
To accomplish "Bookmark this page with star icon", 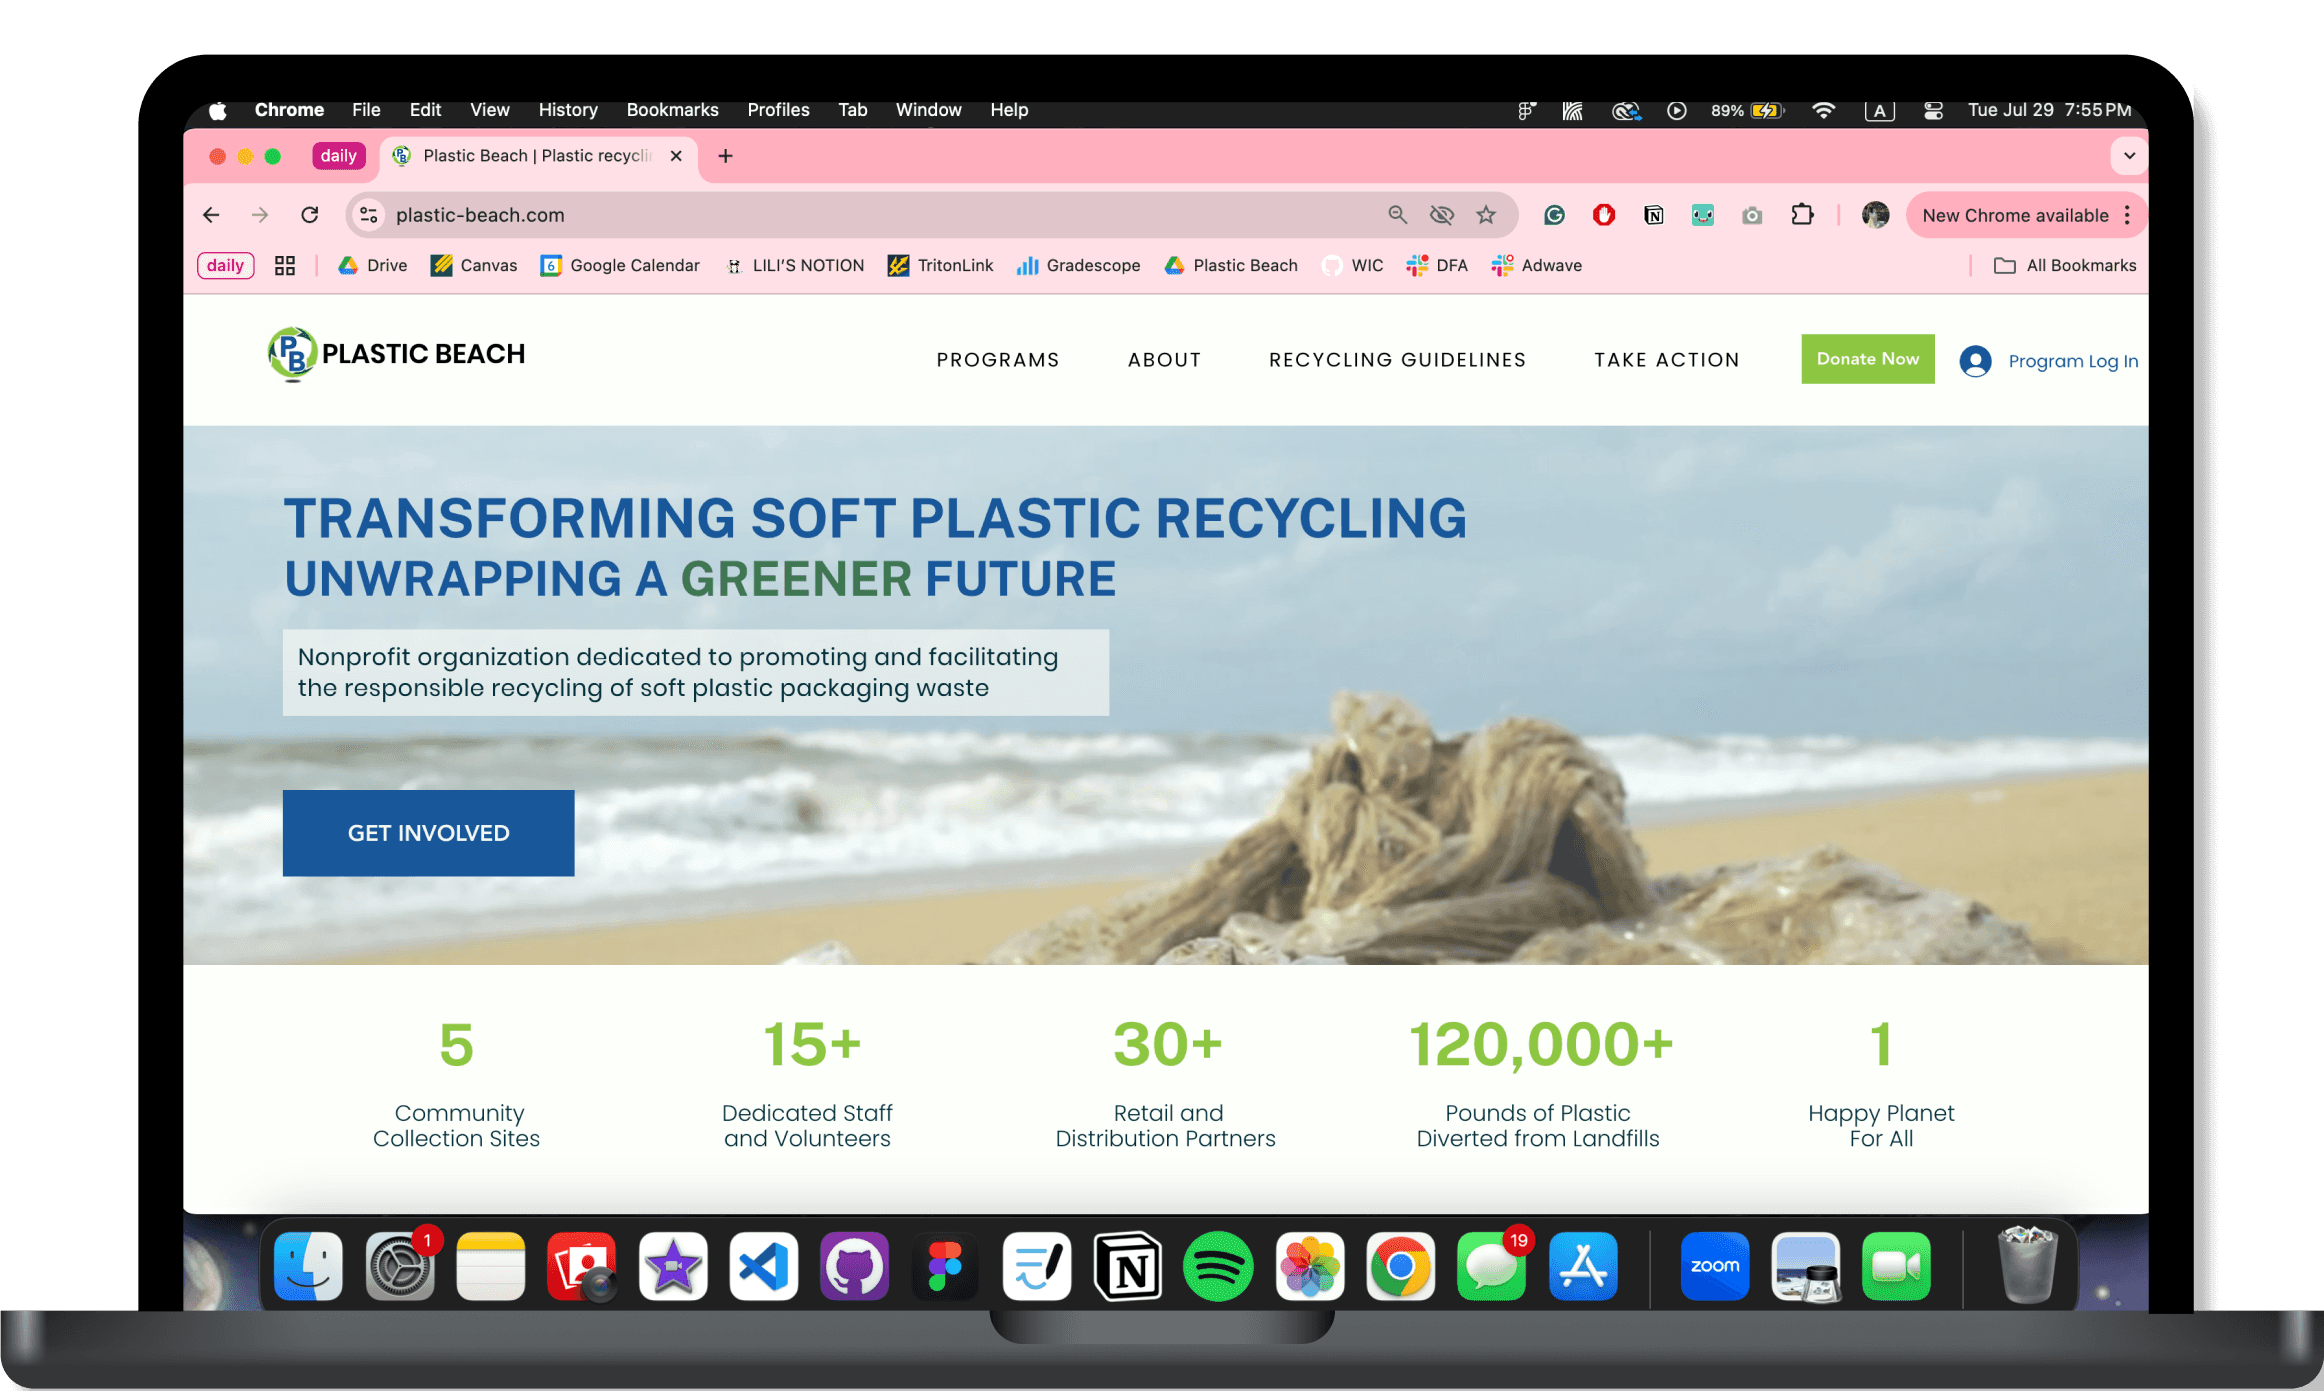I will click(1486, 215).
